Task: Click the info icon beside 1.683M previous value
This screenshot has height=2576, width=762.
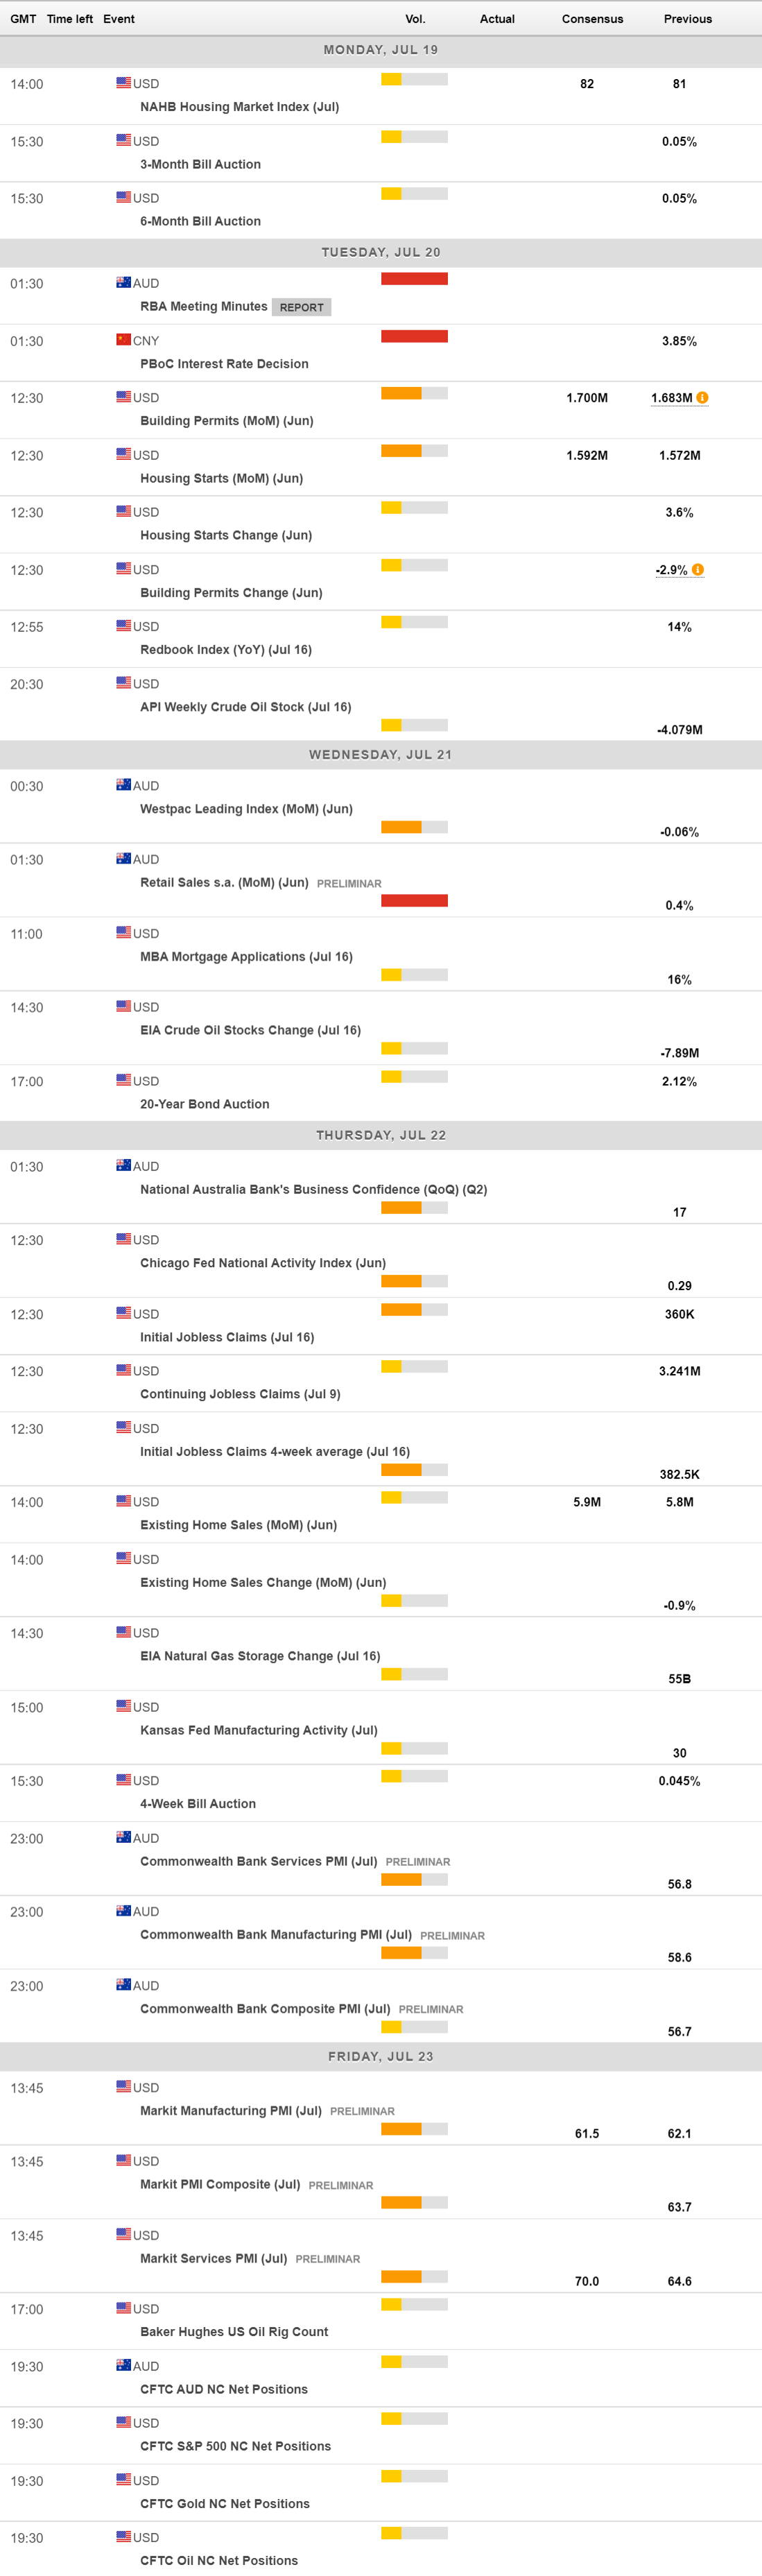Action: (x=702, y=398)
